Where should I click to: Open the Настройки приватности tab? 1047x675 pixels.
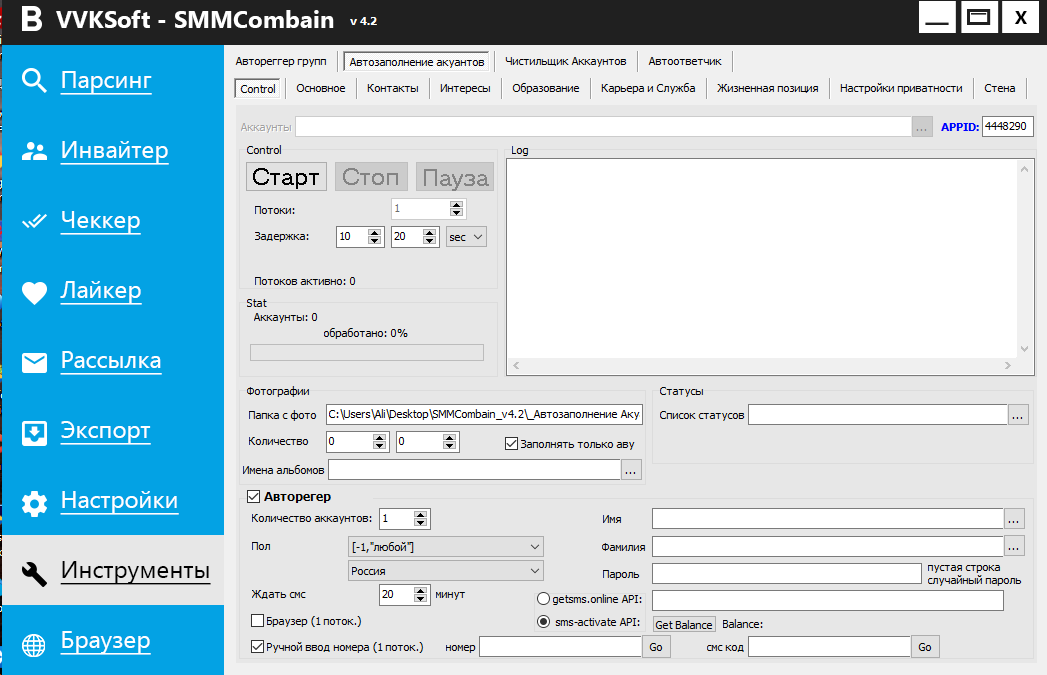[900, 88]
